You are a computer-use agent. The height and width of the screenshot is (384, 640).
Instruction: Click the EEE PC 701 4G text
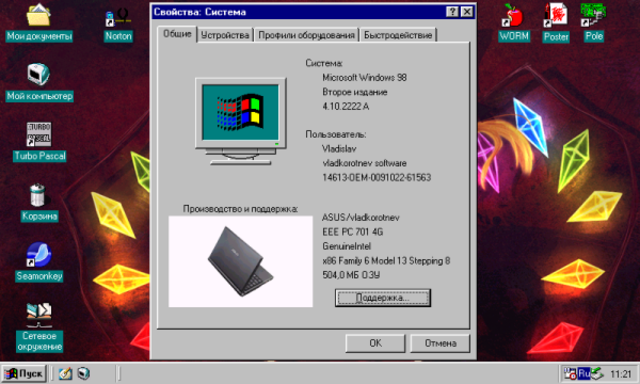[x=353, y=232]
